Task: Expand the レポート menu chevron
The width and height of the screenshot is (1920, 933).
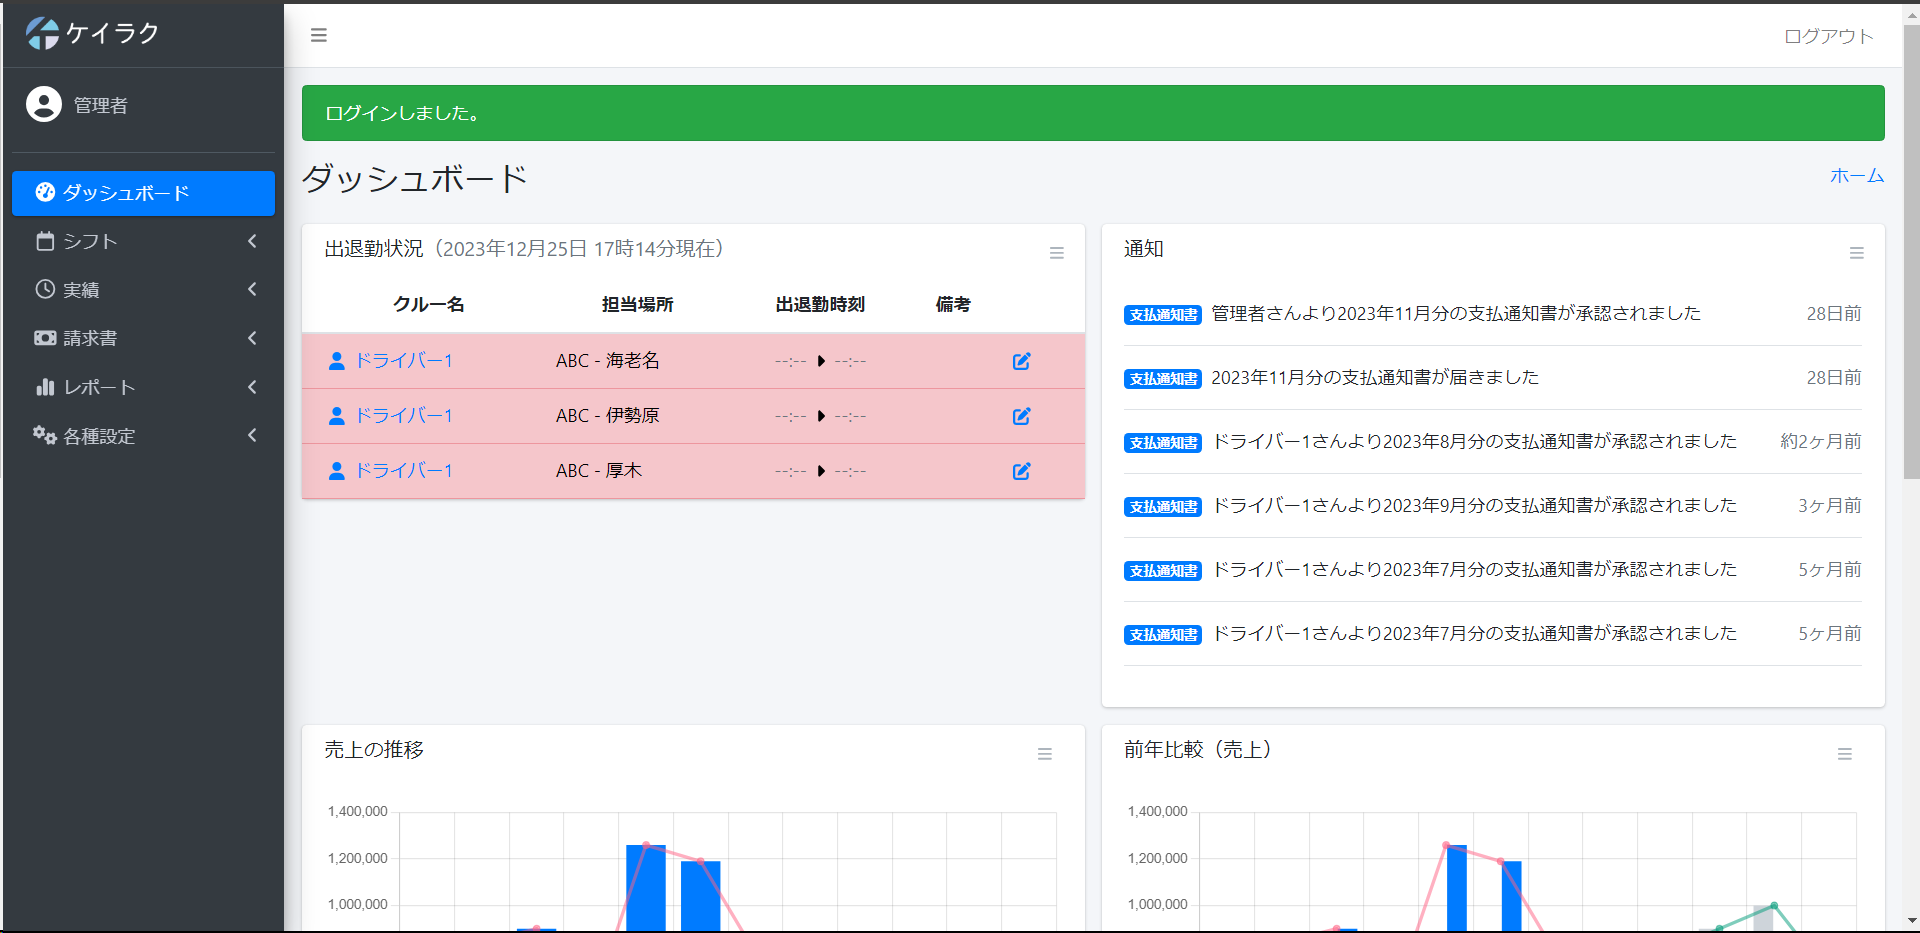Action: click(x=252, y=386)
